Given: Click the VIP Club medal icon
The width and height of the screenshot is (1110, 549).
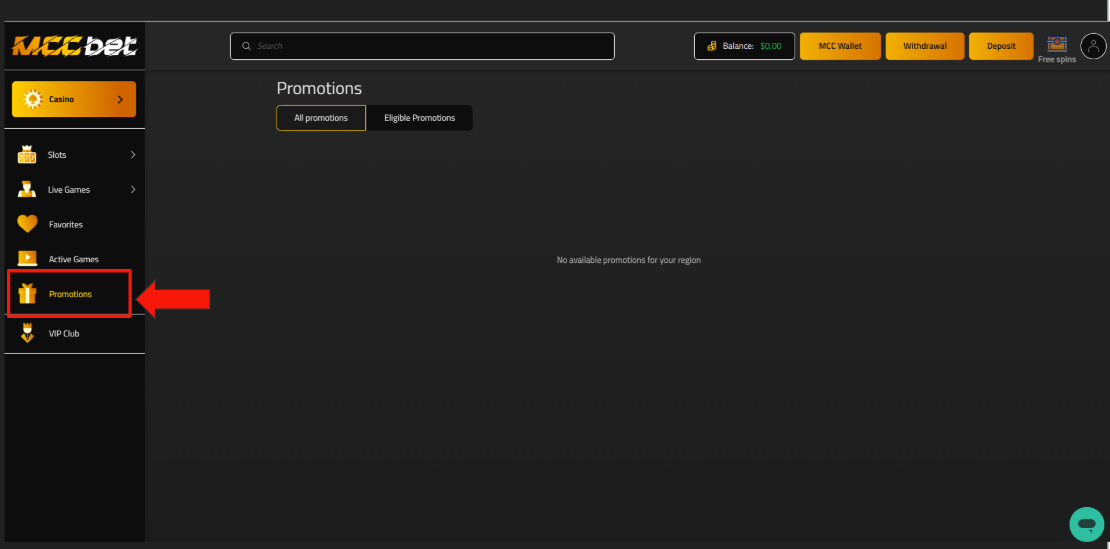Looking at the screenshot, I should (x=27, y=333).
